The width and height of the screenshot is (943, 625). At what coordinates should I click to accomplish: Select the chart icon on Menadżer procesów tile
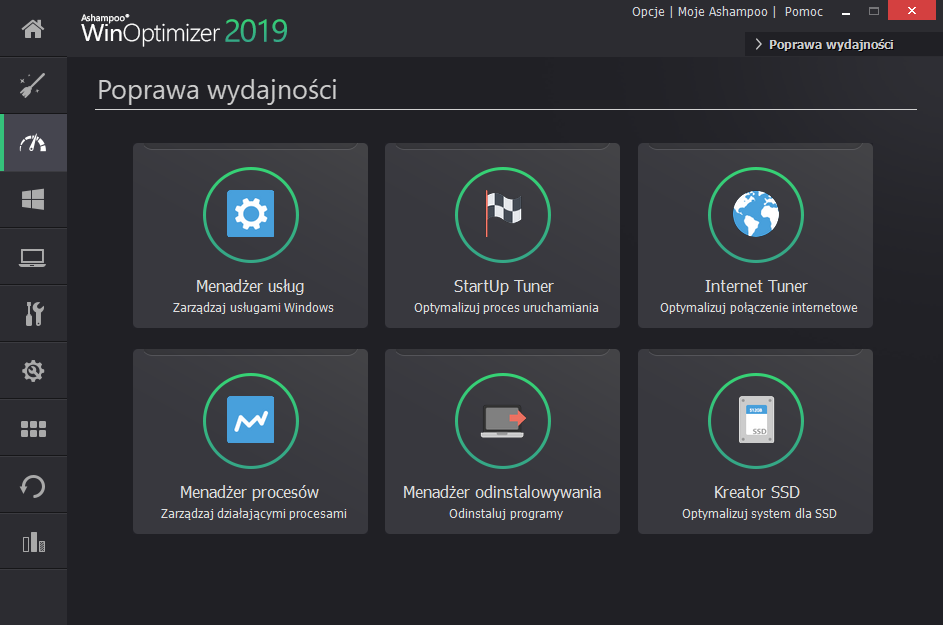(250, 420)
